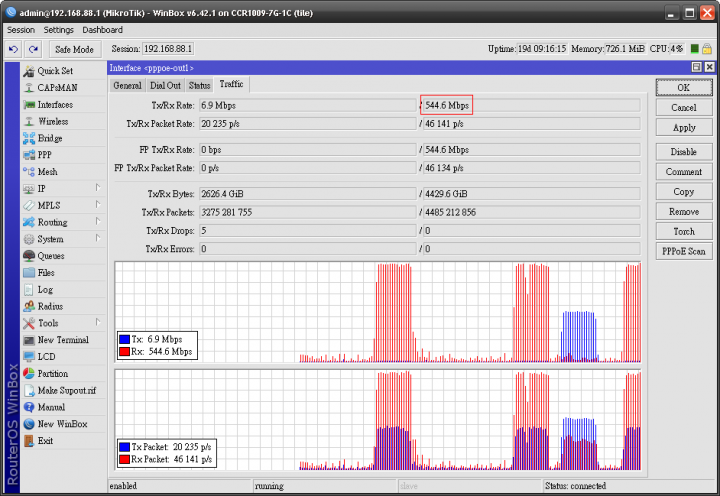Click the Tx Bytes 2626.4 GiB field
720x496 pixels.
click(x=308, y=194)
